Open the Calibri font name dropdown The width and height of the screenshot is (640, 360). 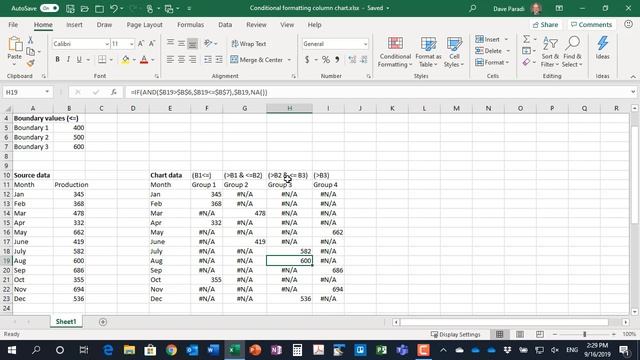click(x=107, y=44)
